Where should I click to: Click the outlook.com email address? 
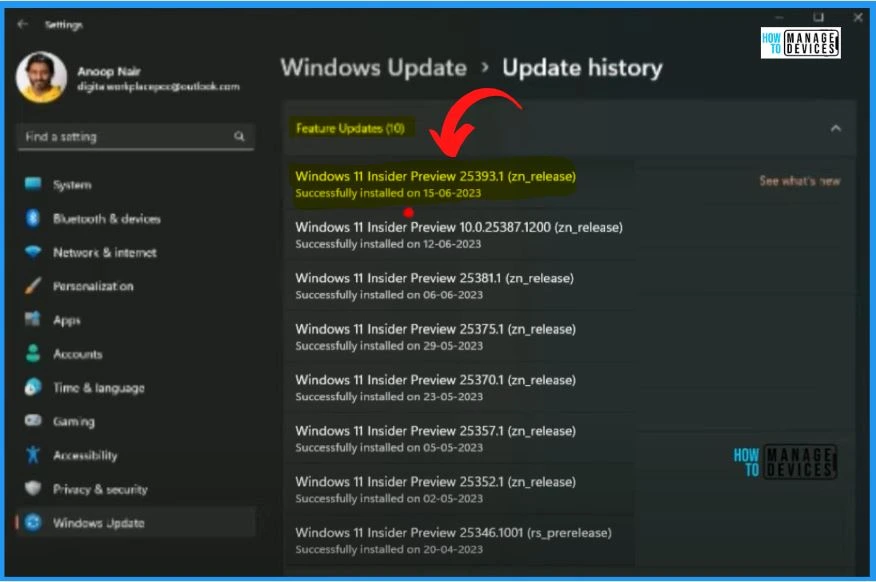click(x=159, y=86)
